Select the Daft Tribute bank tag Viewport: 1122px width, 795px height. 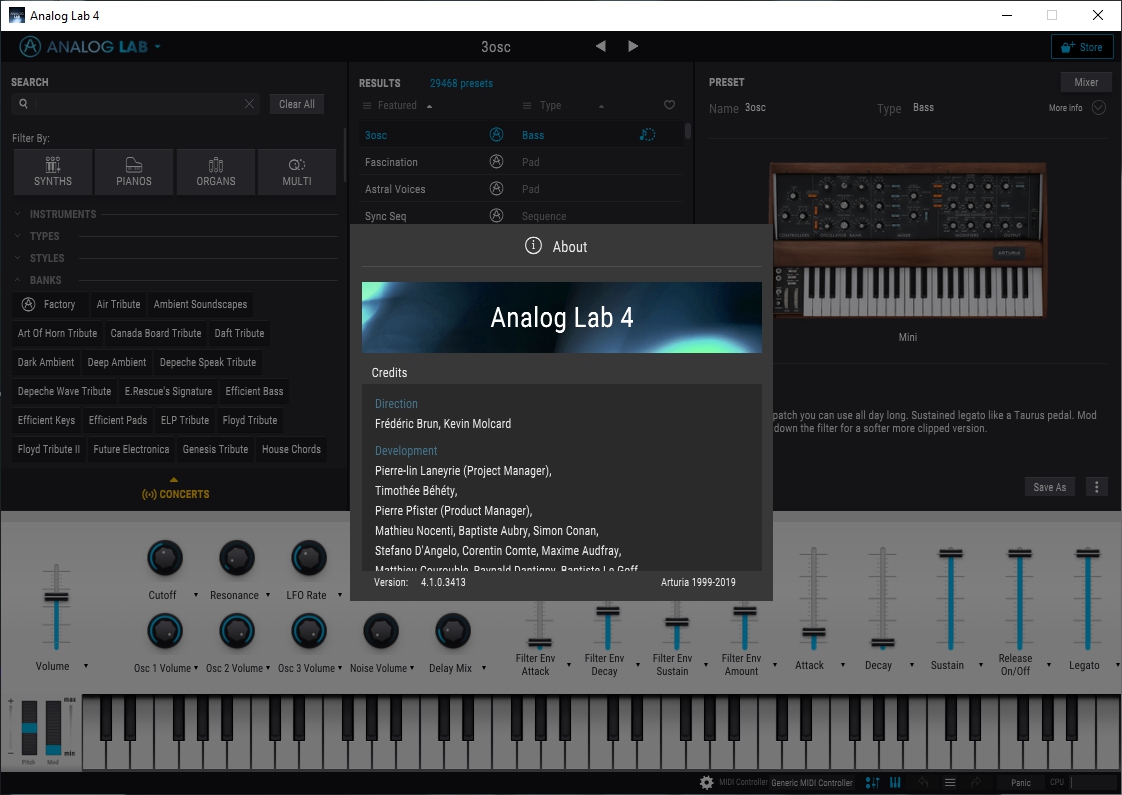(x=239, y=333)
